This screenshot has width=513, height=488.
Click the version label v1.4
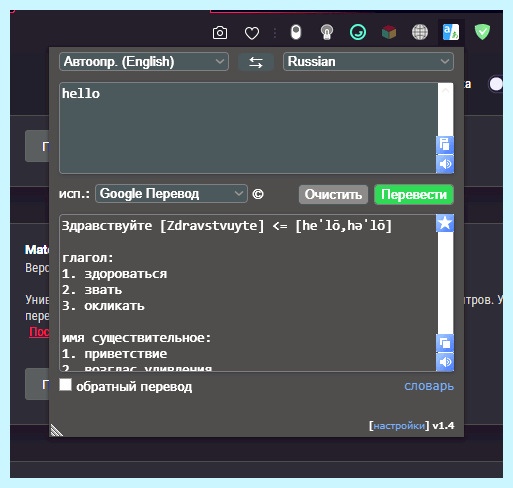tap(443, 426)
